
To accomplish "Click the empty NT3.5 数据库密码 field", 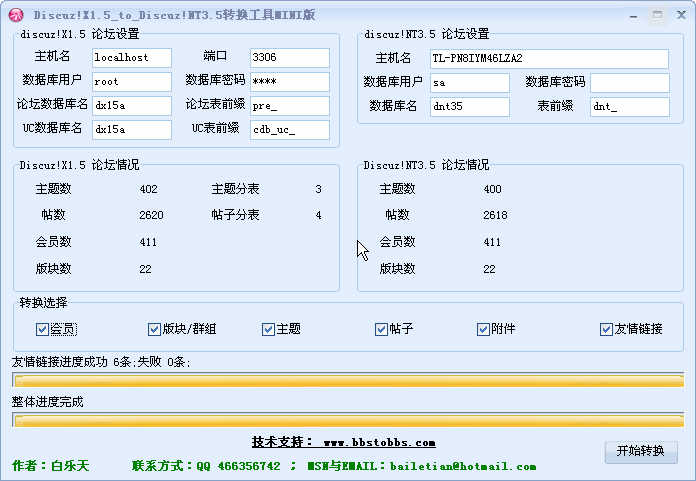I will 629,83.
